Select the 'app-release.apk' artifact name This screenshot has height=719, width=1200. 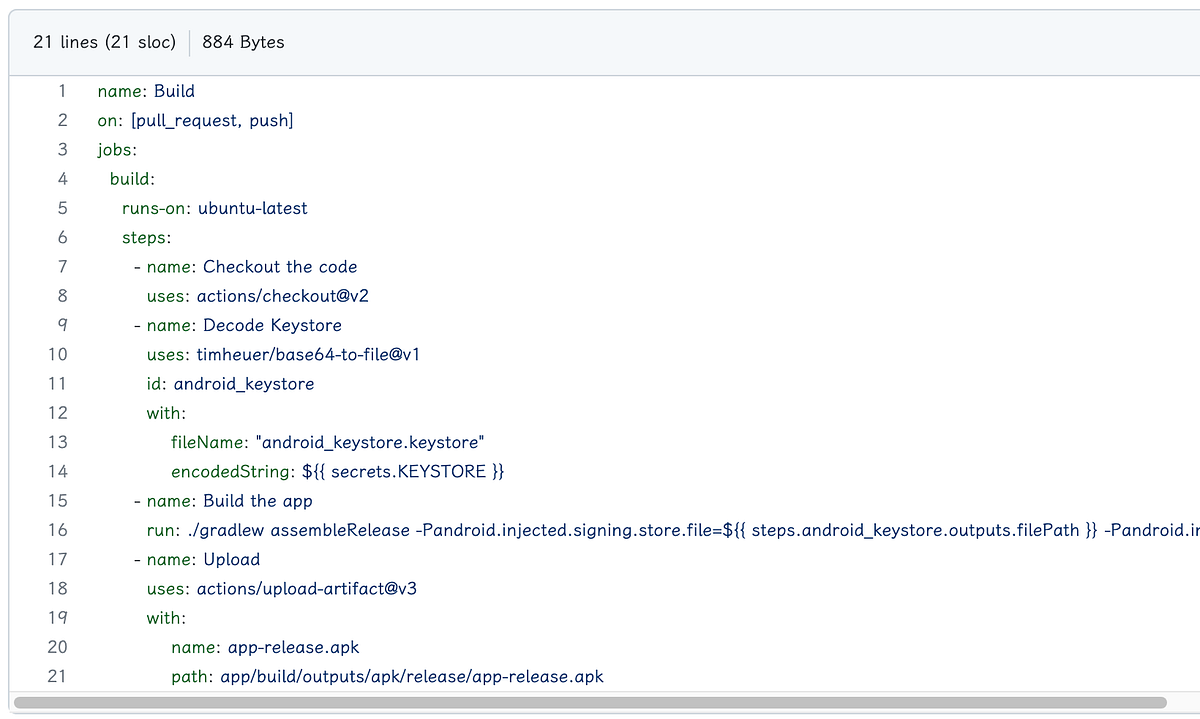(x=290, y=647)
